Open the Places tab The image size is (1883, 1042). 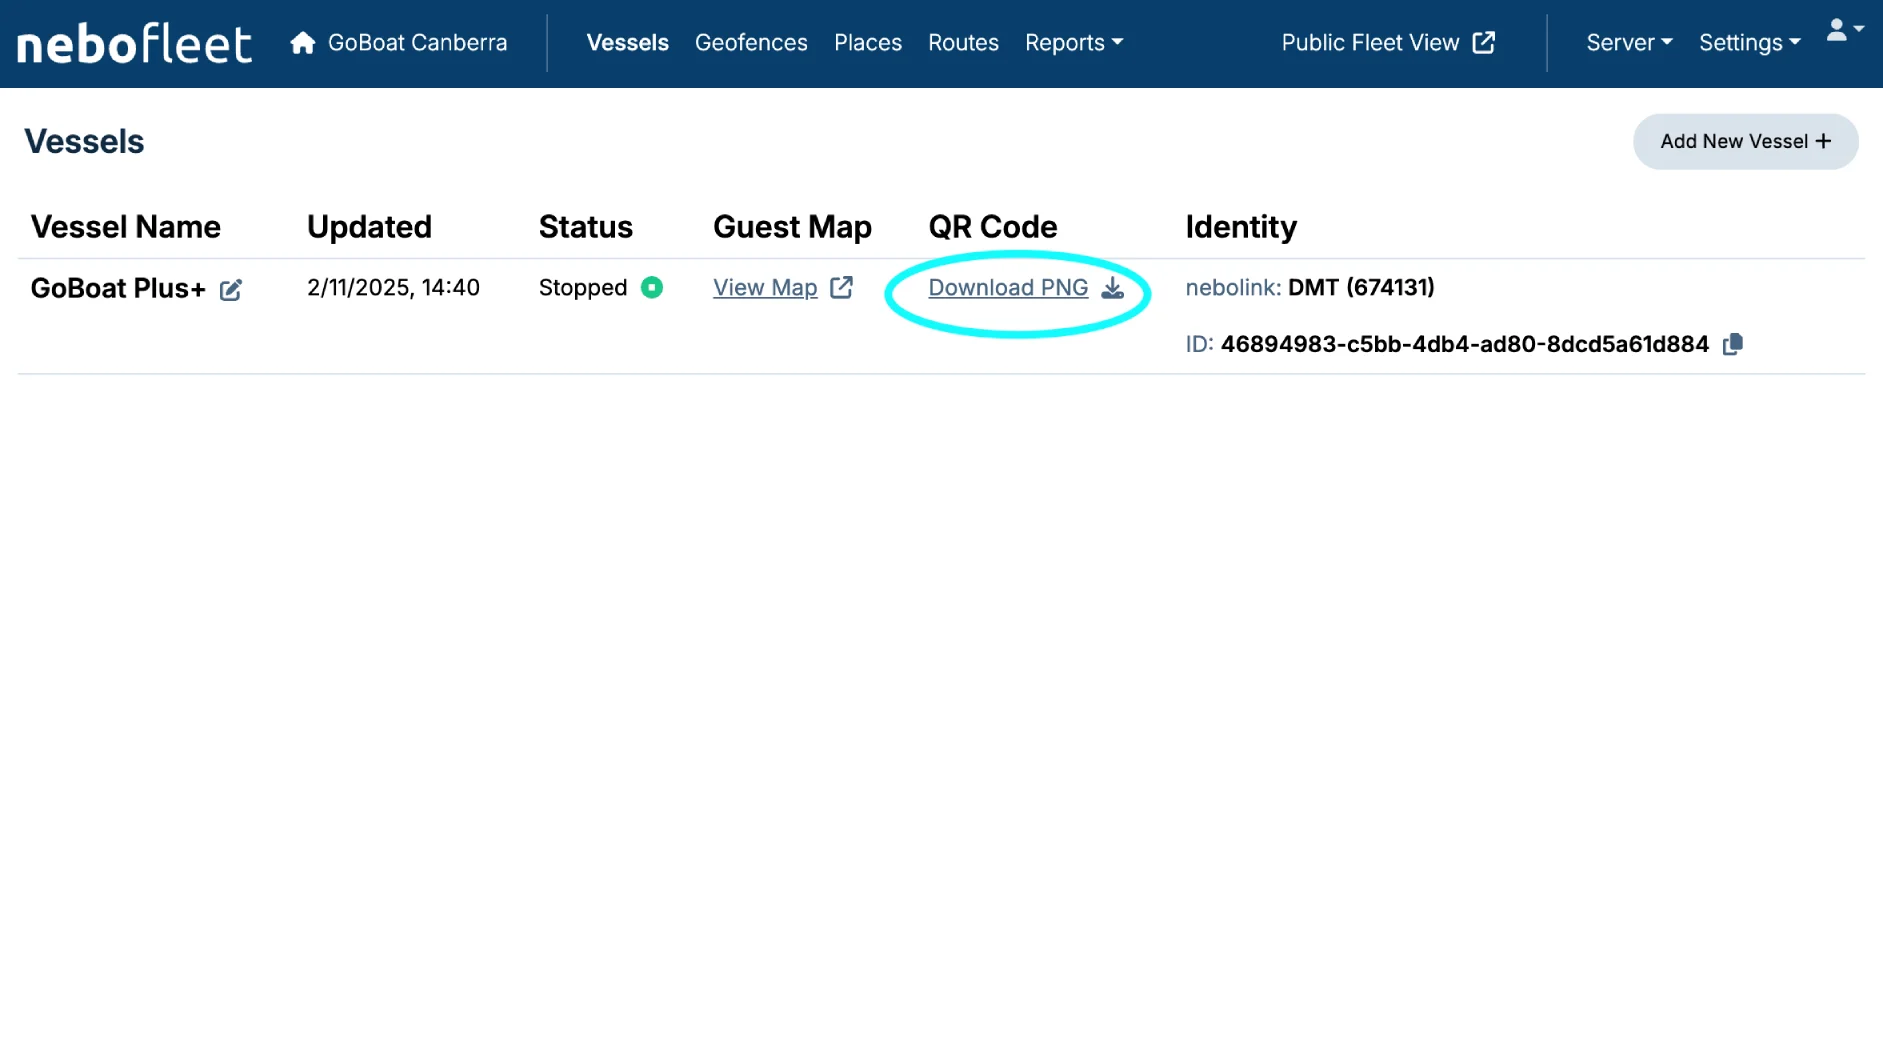tap(867, 43)
